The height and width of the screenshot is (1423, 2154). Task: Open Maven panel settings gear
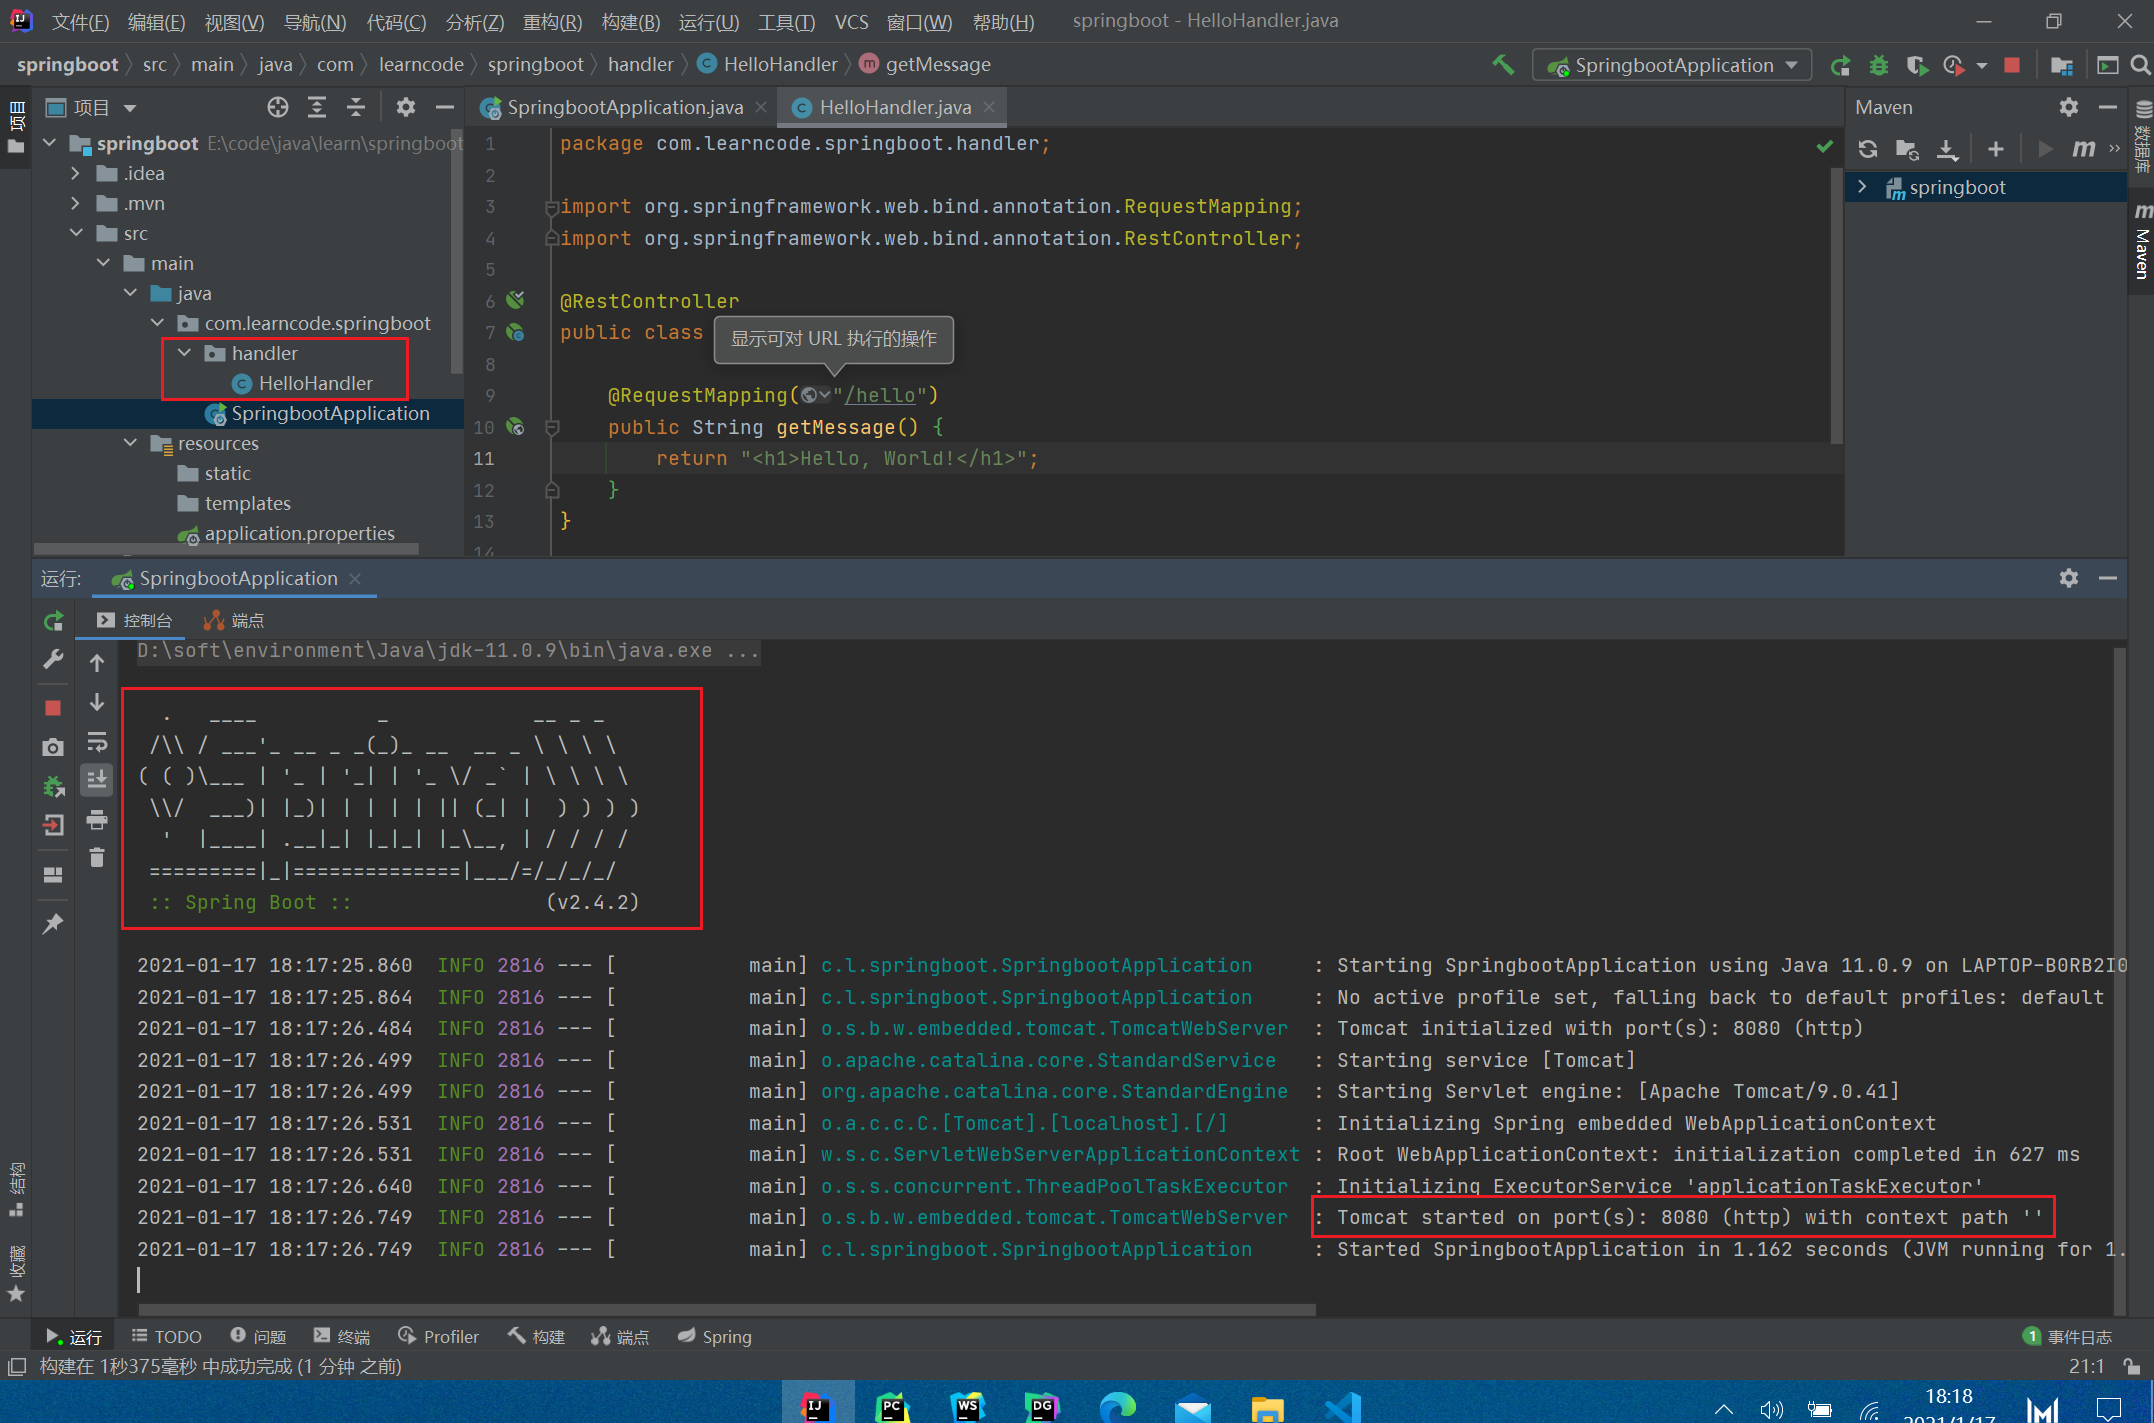(2069, 107)
